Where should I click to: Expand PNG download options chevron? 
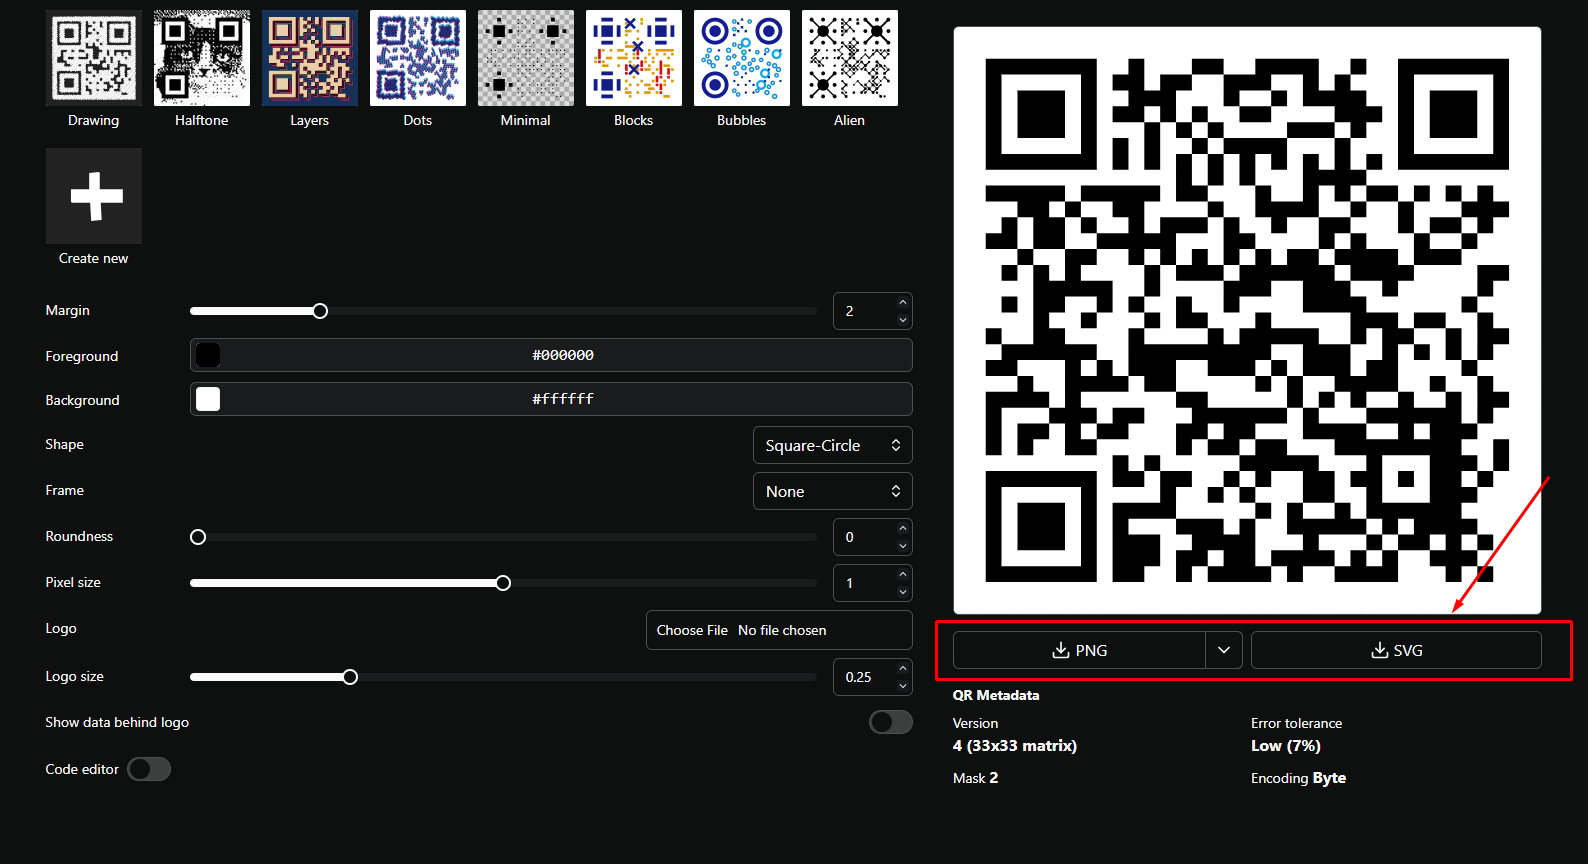pos(1224,650)
